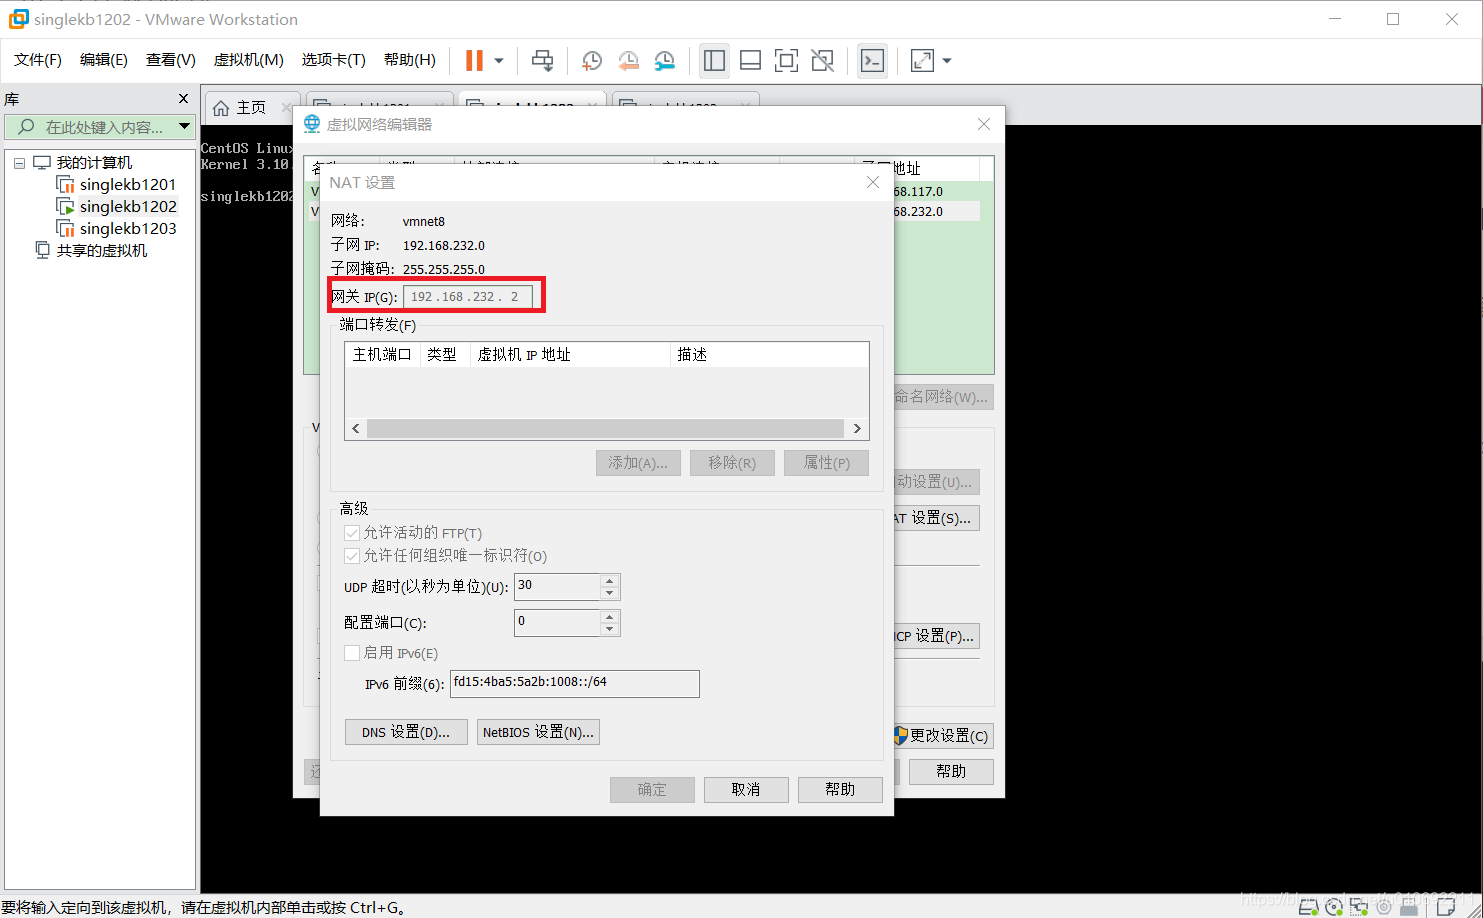Image resolution: width=1483 pixels, height=918 pixels.
Task: Click the network adapter status icon
Action: click(1358, 907)
